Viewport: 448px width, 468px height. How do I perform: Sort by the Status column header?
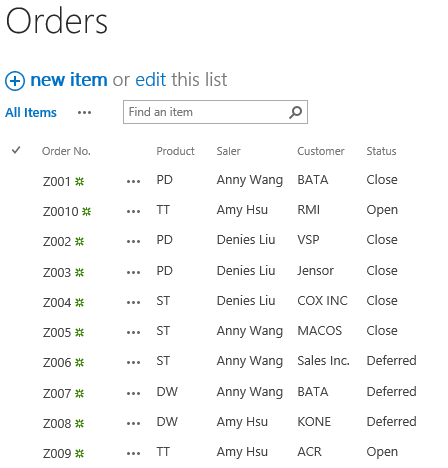click(381, 151)
